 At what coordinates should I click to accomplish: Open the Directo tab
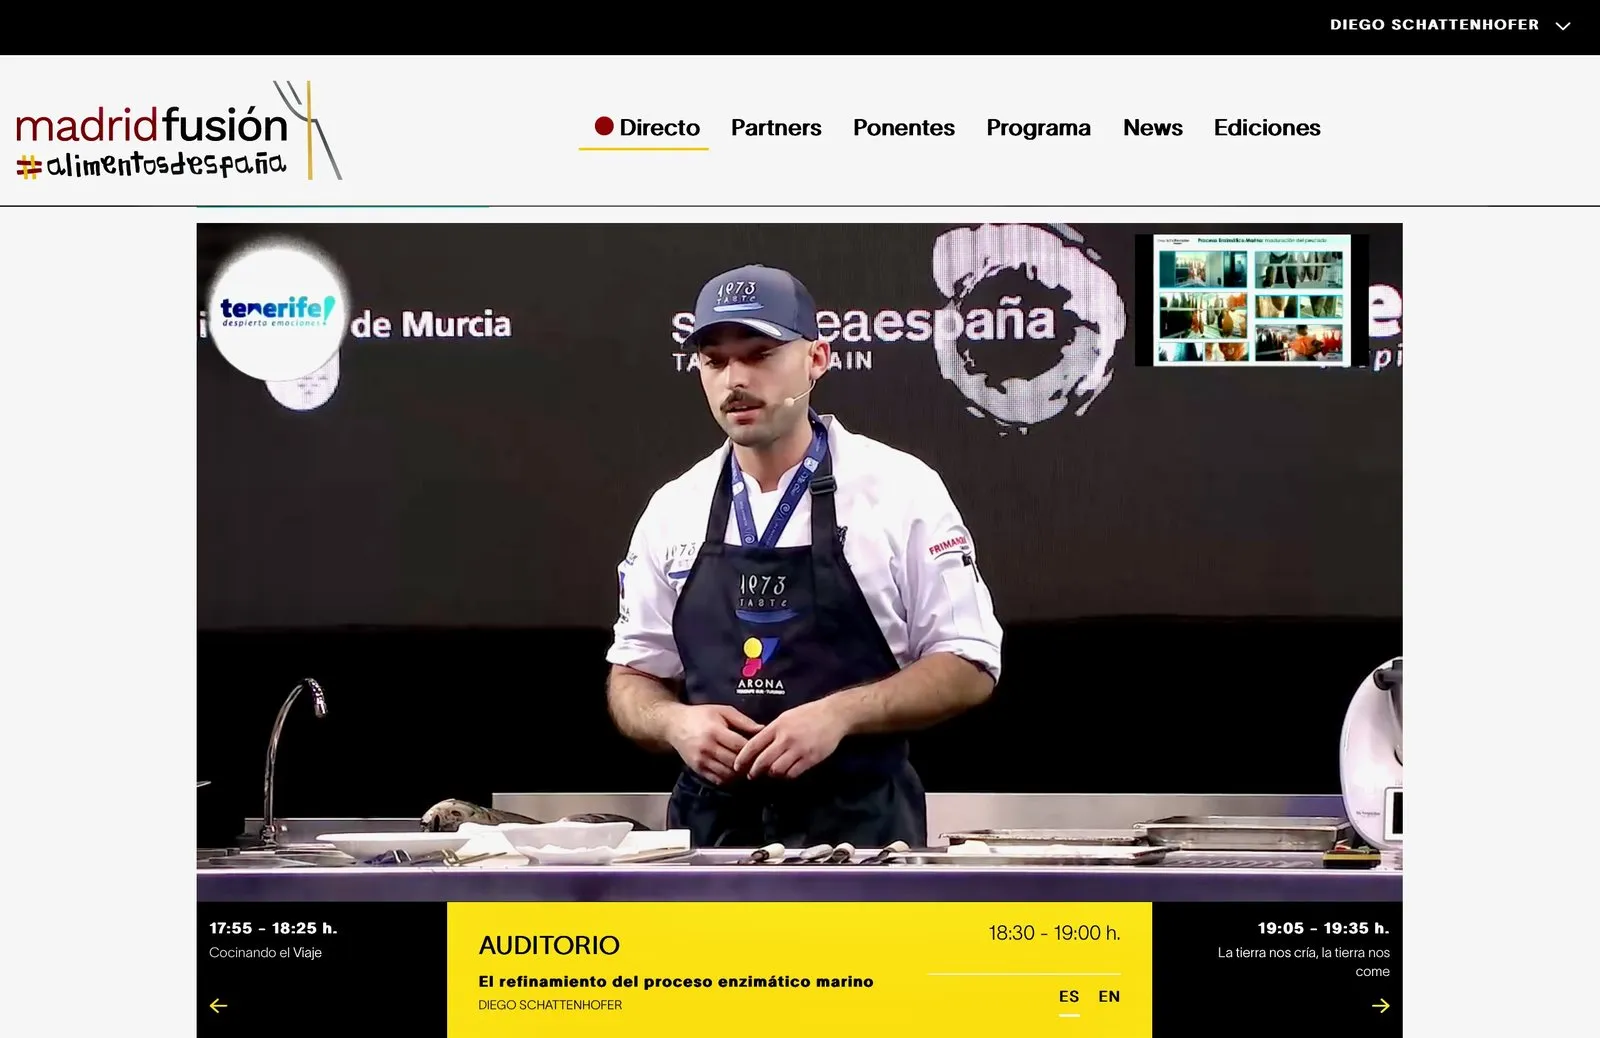[645, 127]
